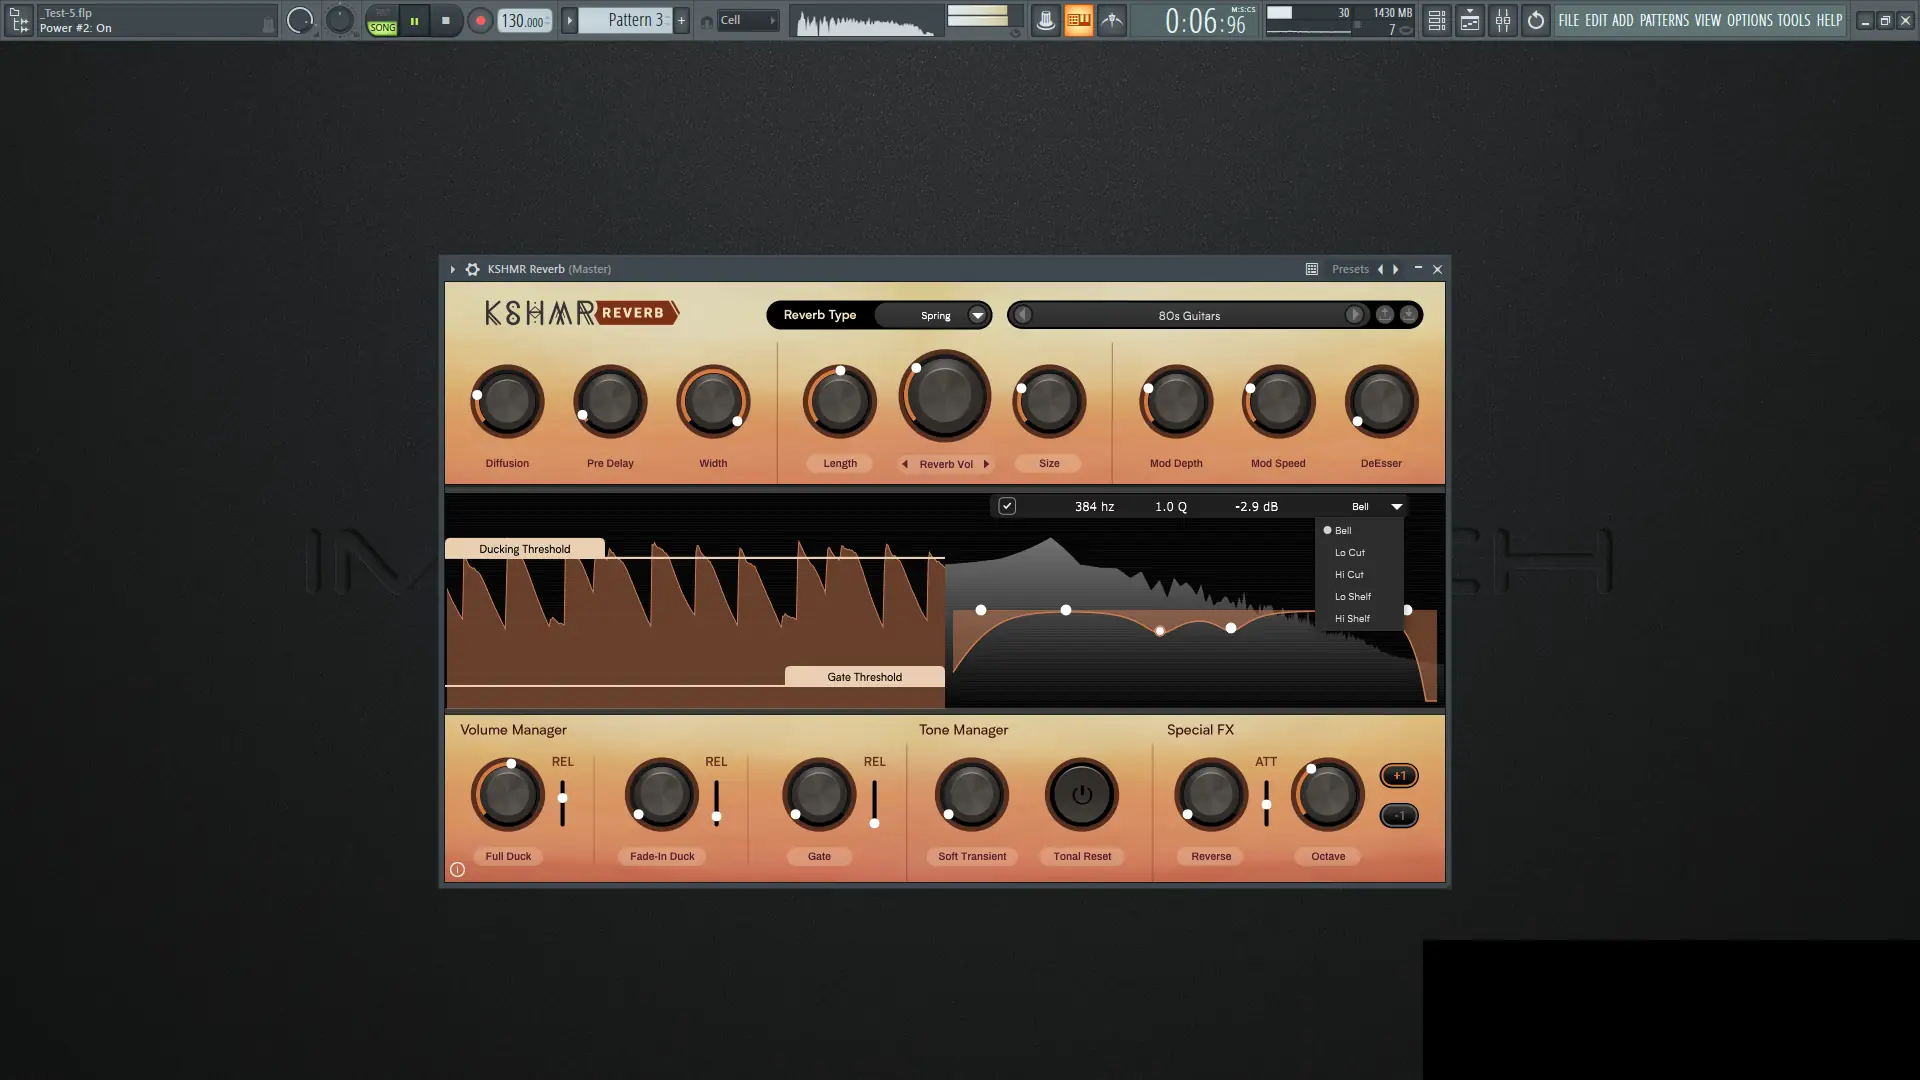Open the Reverb Type Spring dropdown

pyautogui.click(x=977, y=315)
